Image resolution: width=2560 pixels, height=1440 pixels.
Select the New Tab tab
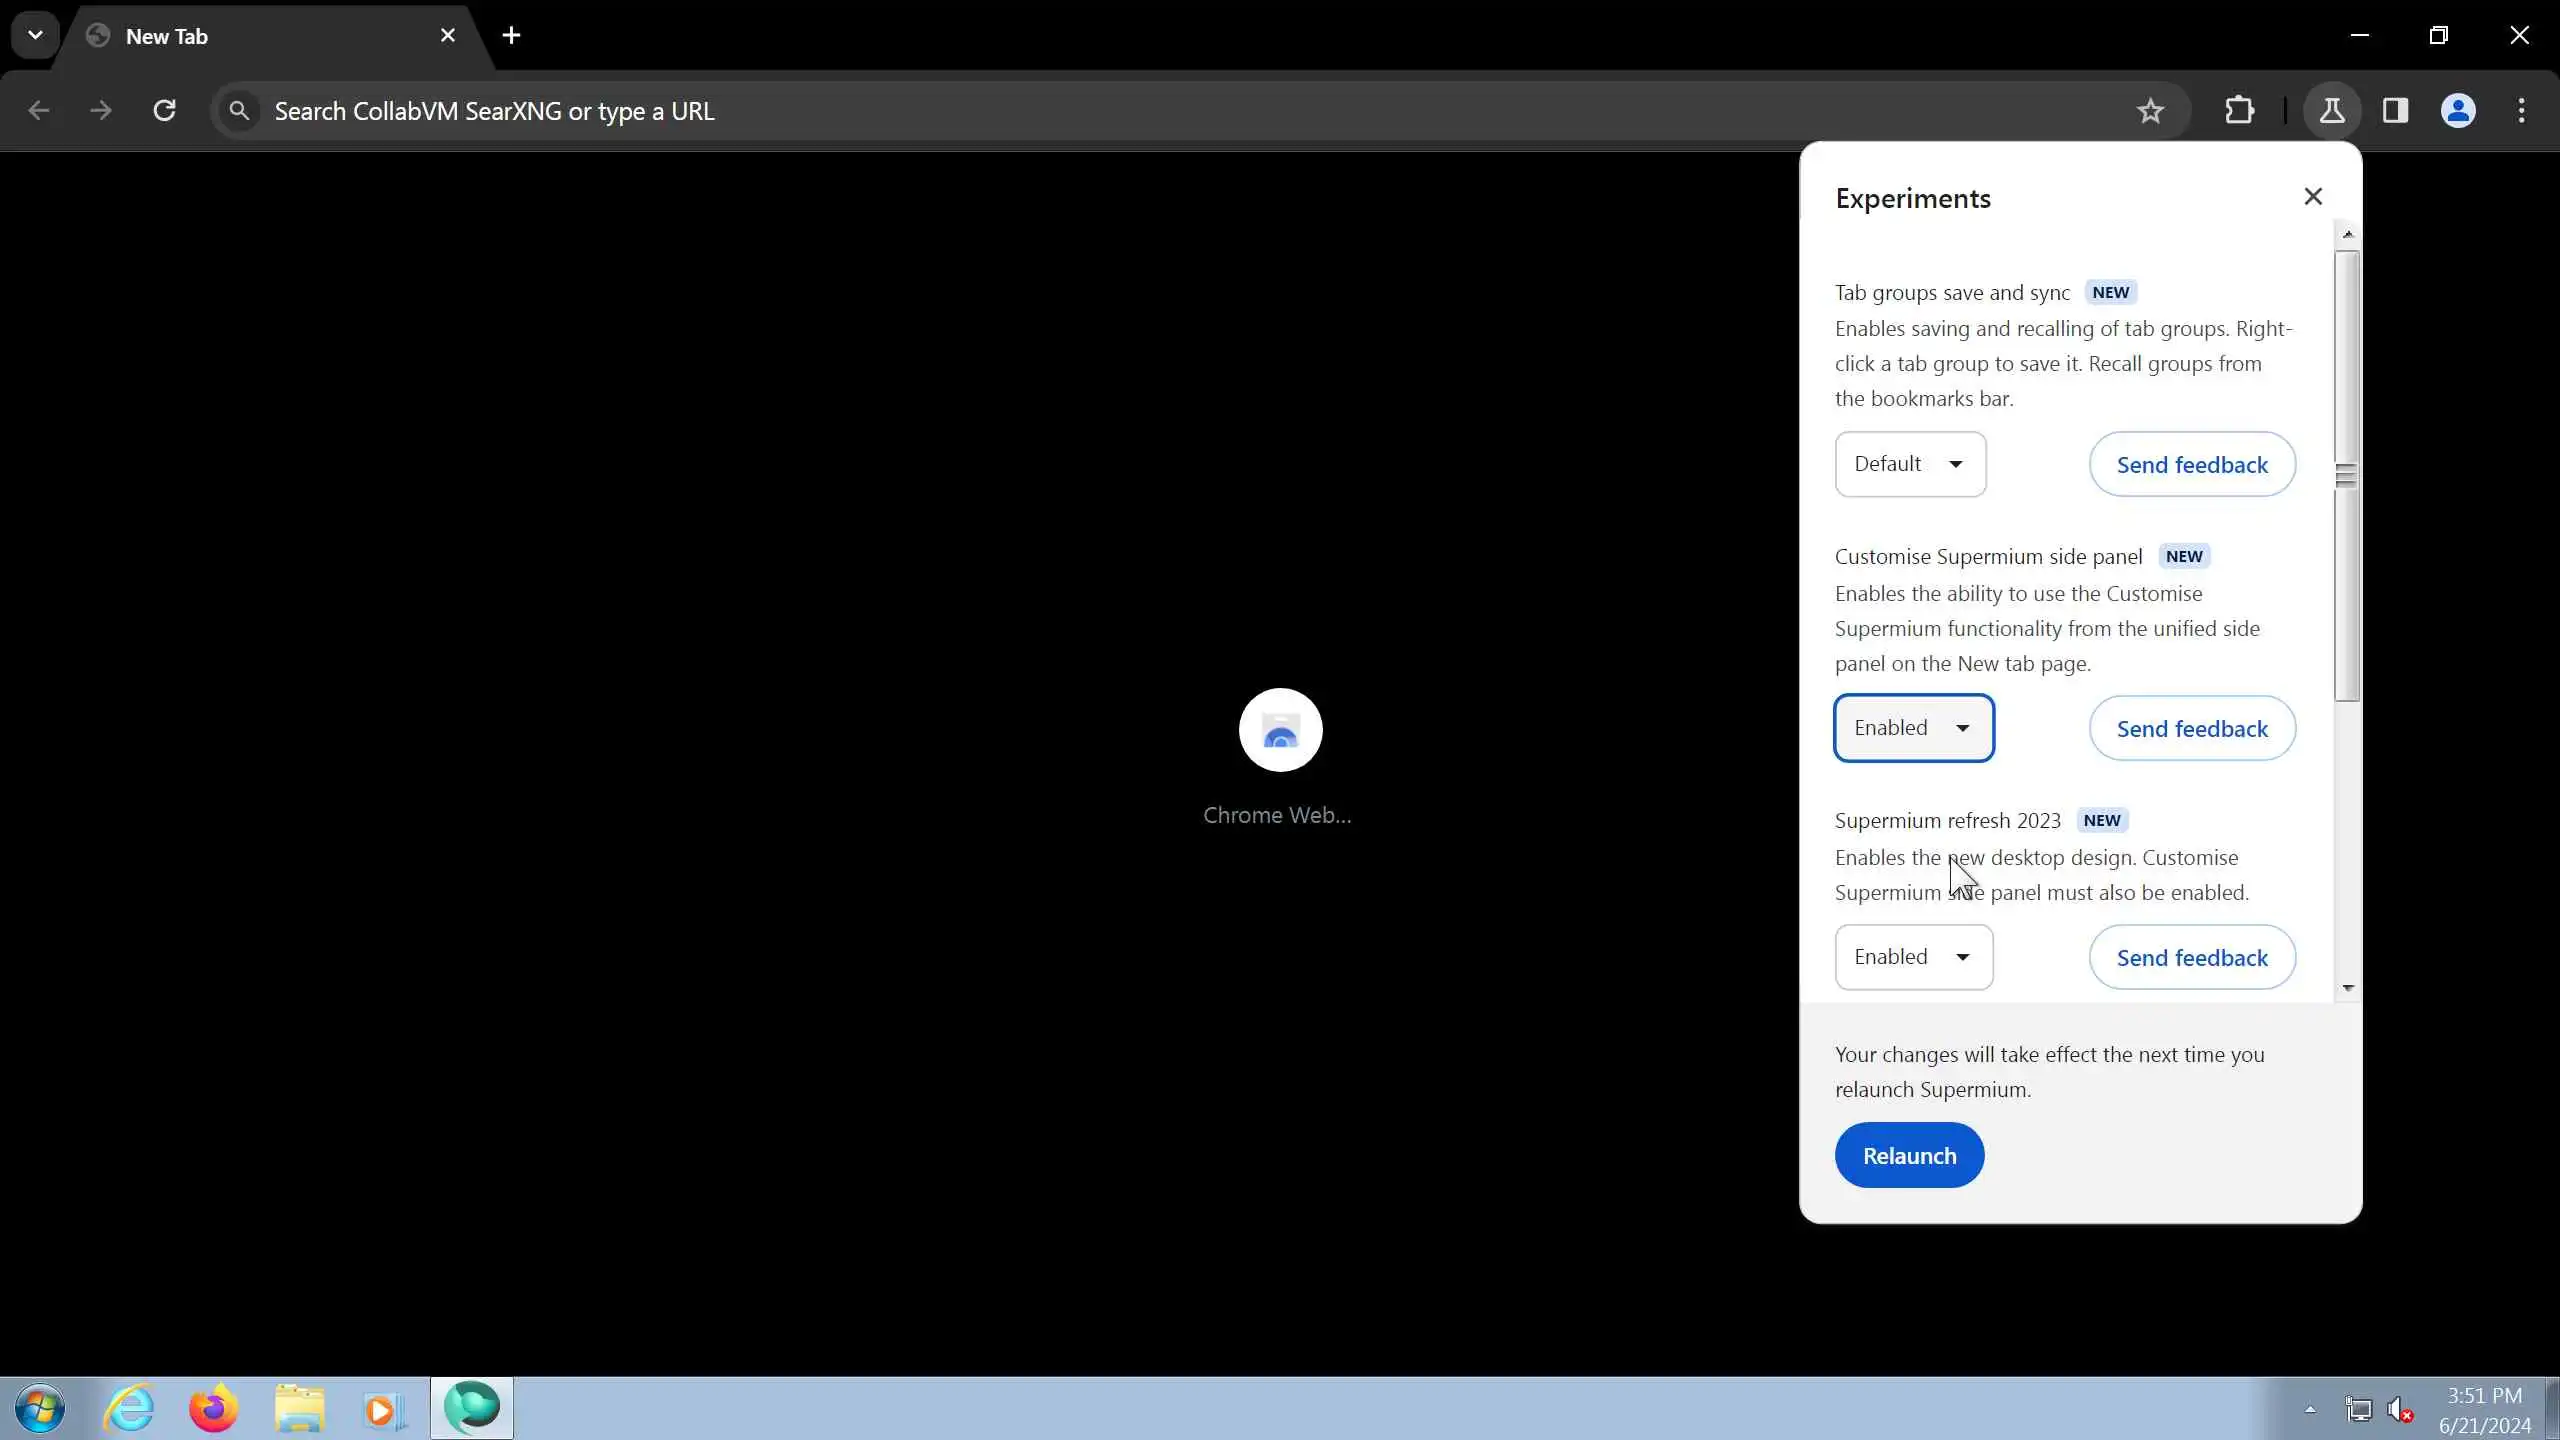click(250, 36)
